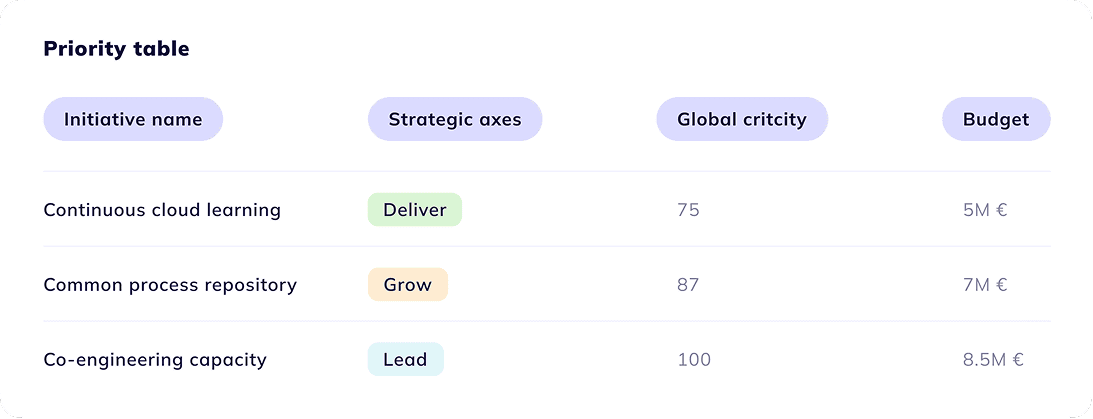Click the Priority table title
The height and width of the screenshot is (419, 1093).
pos(116,49)
